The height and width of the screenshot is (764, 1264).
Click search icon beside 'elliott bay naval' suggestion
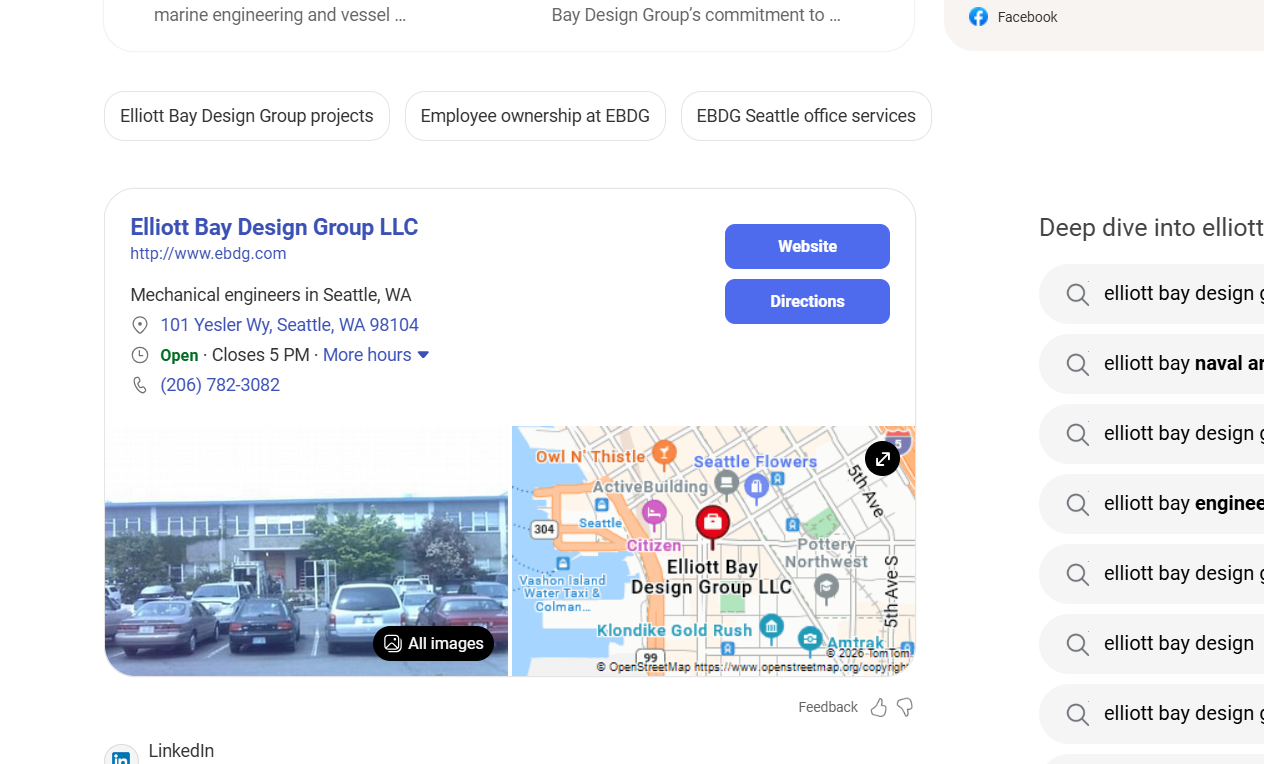pyautogui.click(x=1077, y=364)
